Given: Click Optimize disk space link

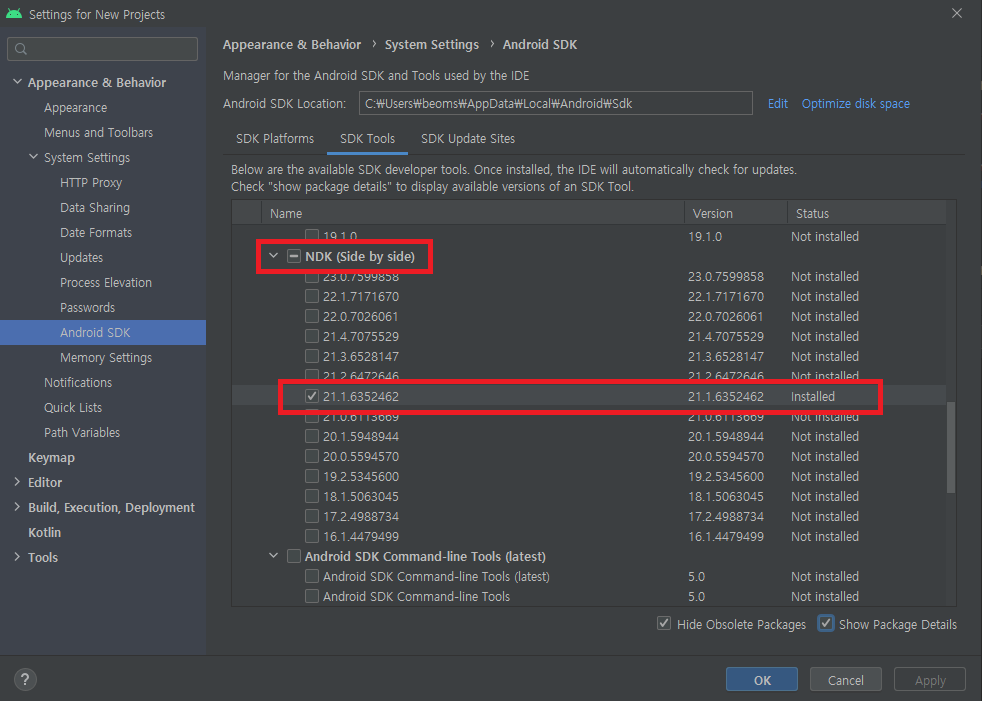Looking at the screenshot, I should click(855, 104).
